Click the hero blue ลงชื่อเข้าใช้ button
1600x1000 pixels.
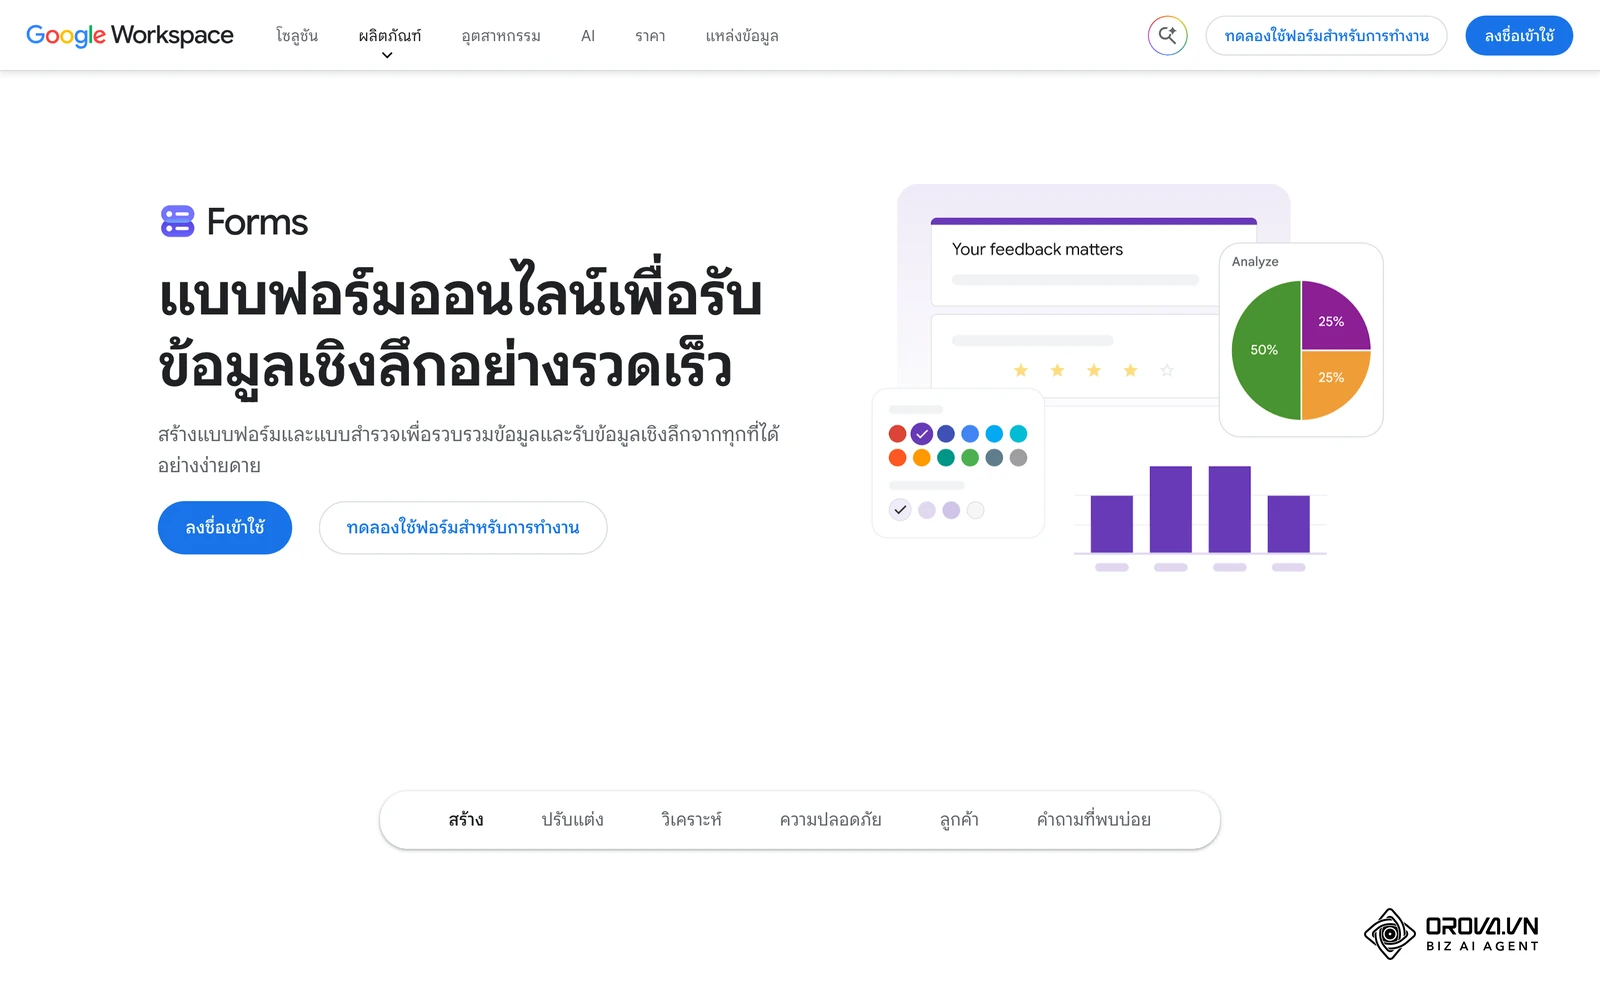(225, 527)
